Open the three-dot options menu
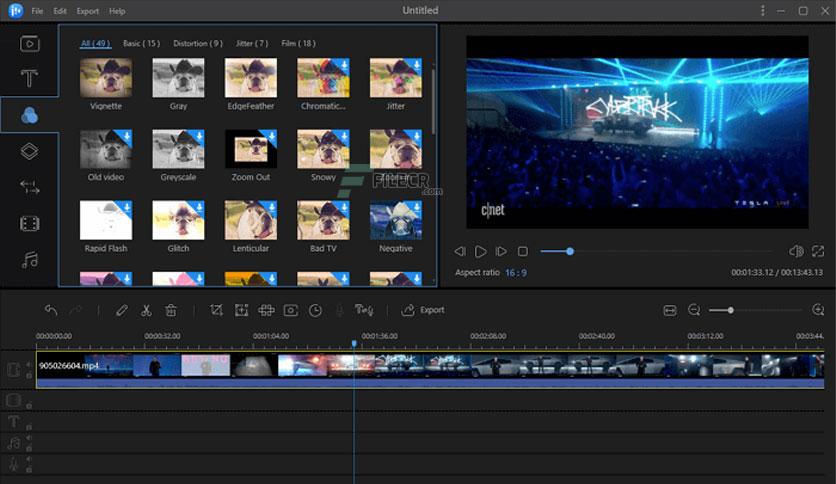This screenshot has width=836, height=484. (762, 11)
